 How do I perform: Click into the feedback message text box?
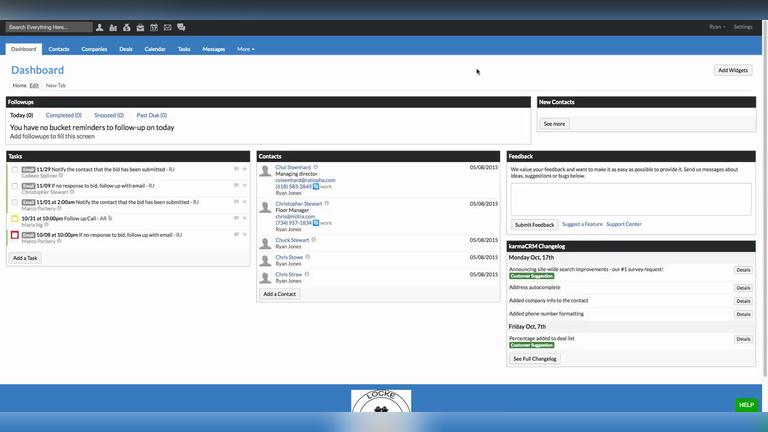(x=631, y=198)
